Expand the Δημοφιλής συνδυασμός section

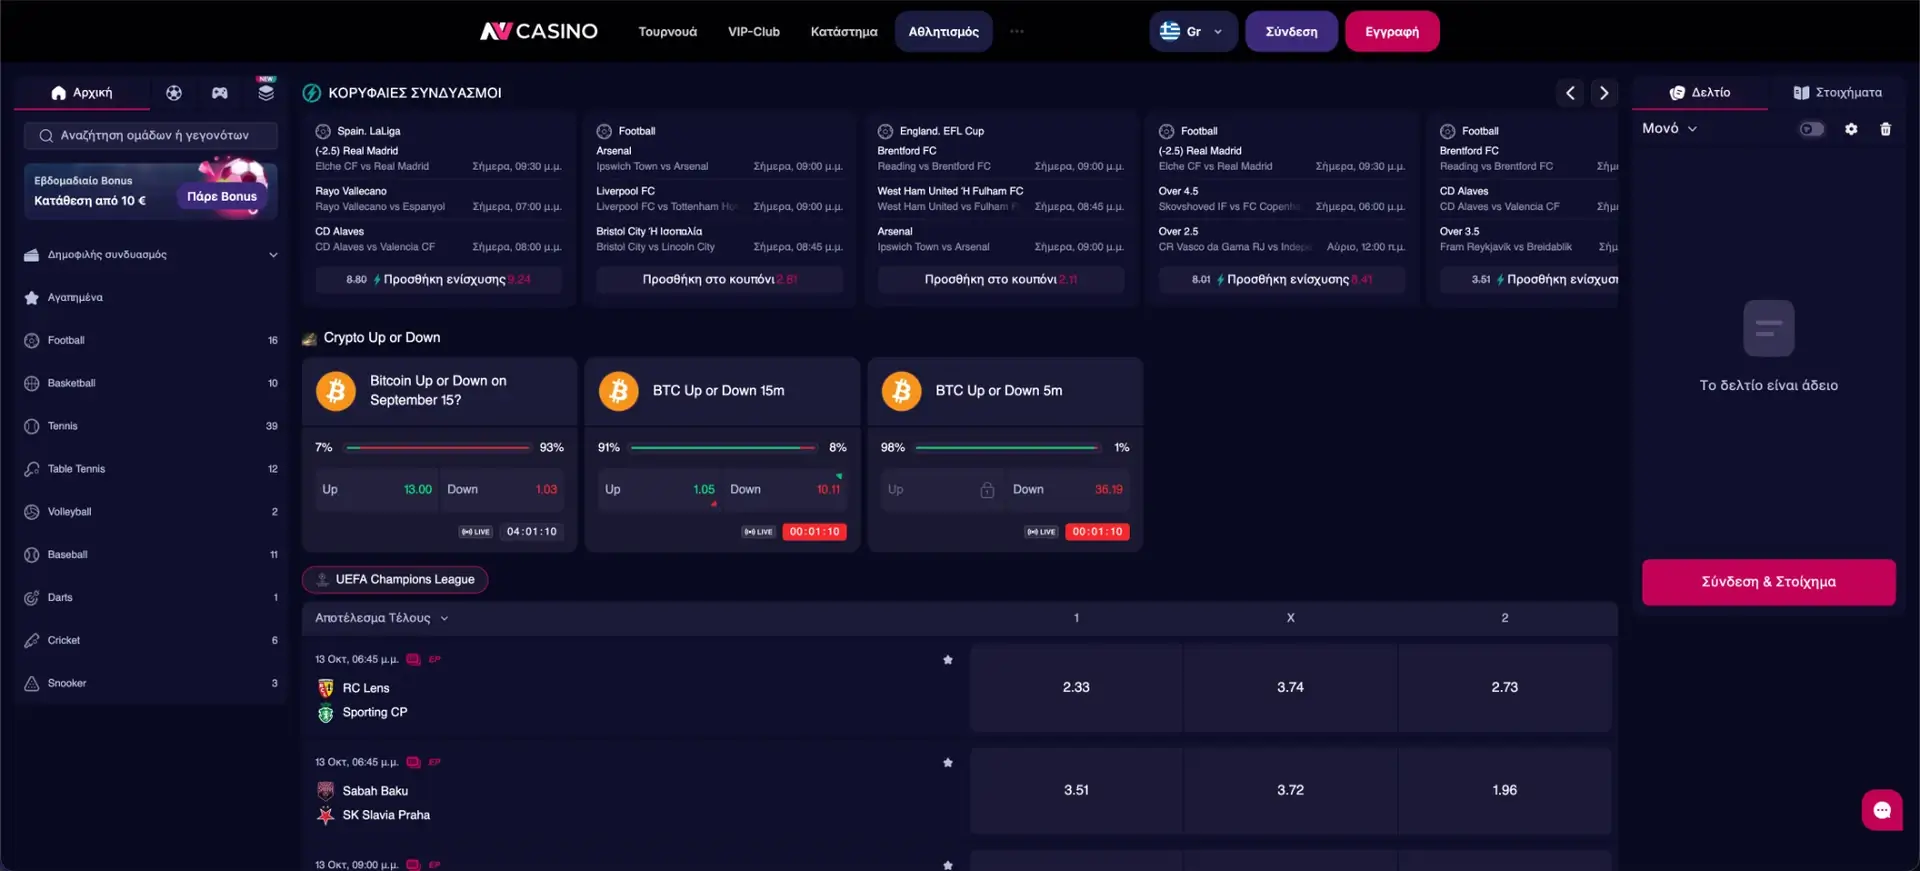click(151, 255)
